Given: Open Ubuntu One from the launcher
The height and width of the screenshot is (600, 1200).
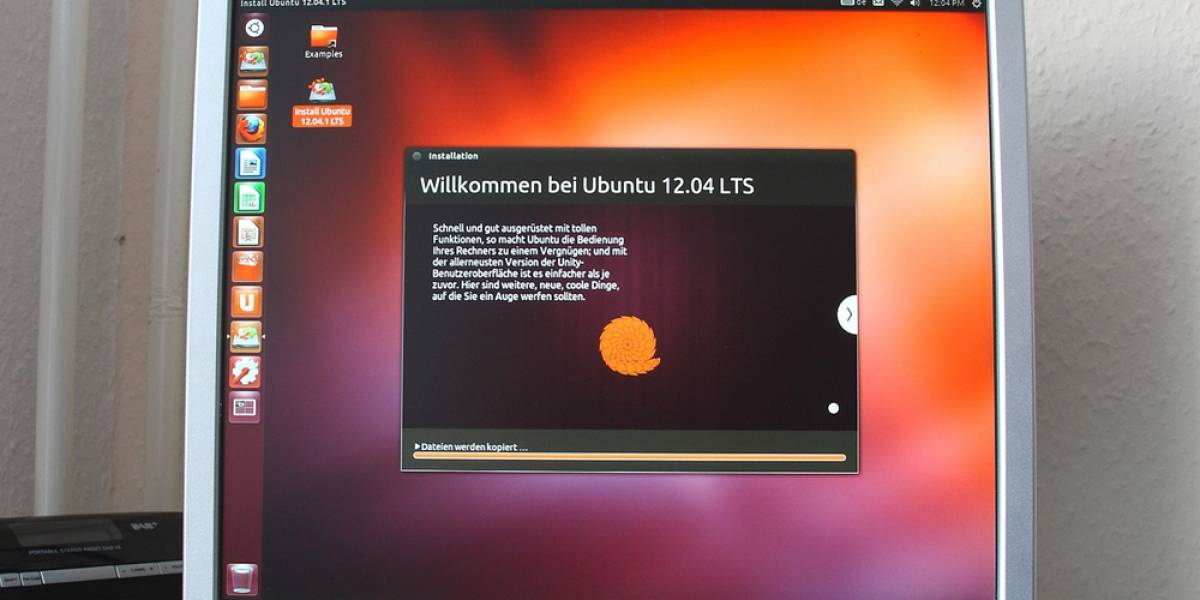Looking at the screenshot, I should click(247, 301).
